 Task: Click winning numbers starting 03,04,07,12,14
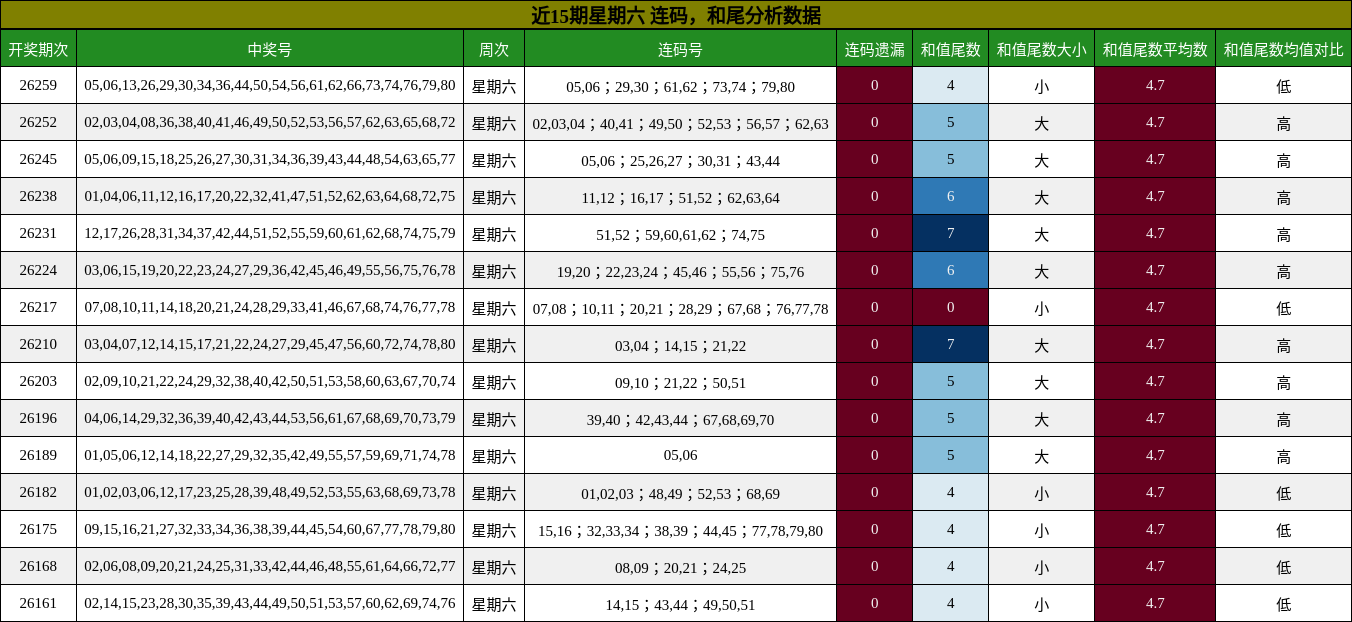(x=270, y=344)
